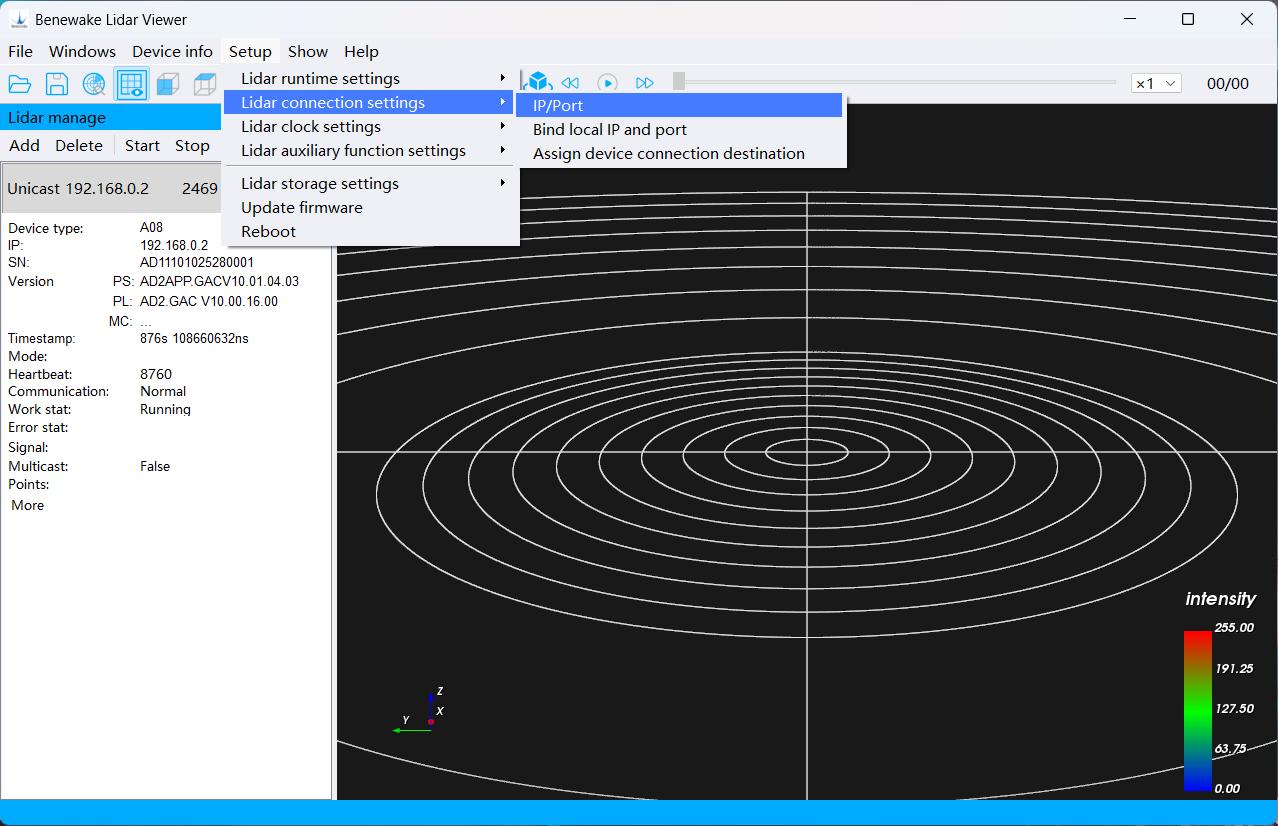Viewport: 1278px width, 826px height.
Task: Open a file with the folder icon
Action: pyautogui.click(x=20, y=85)
